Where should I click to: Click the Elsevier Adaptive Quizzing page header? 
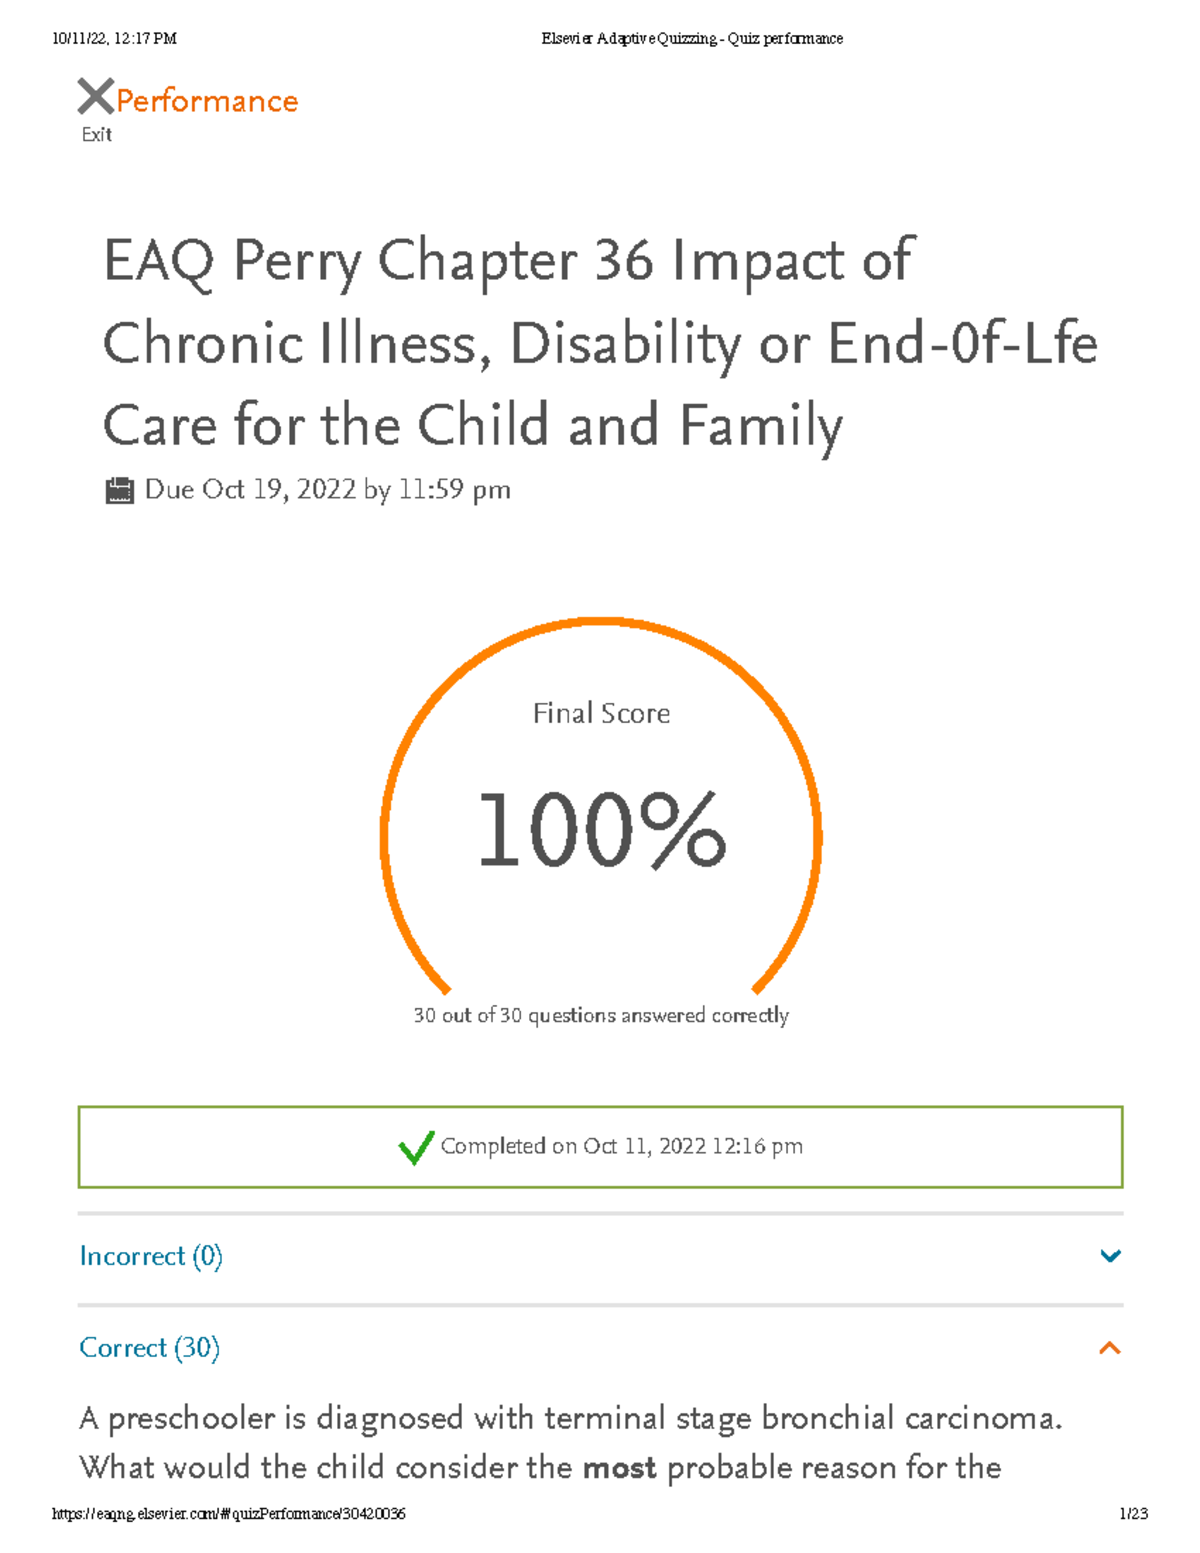tap(691, 38)
